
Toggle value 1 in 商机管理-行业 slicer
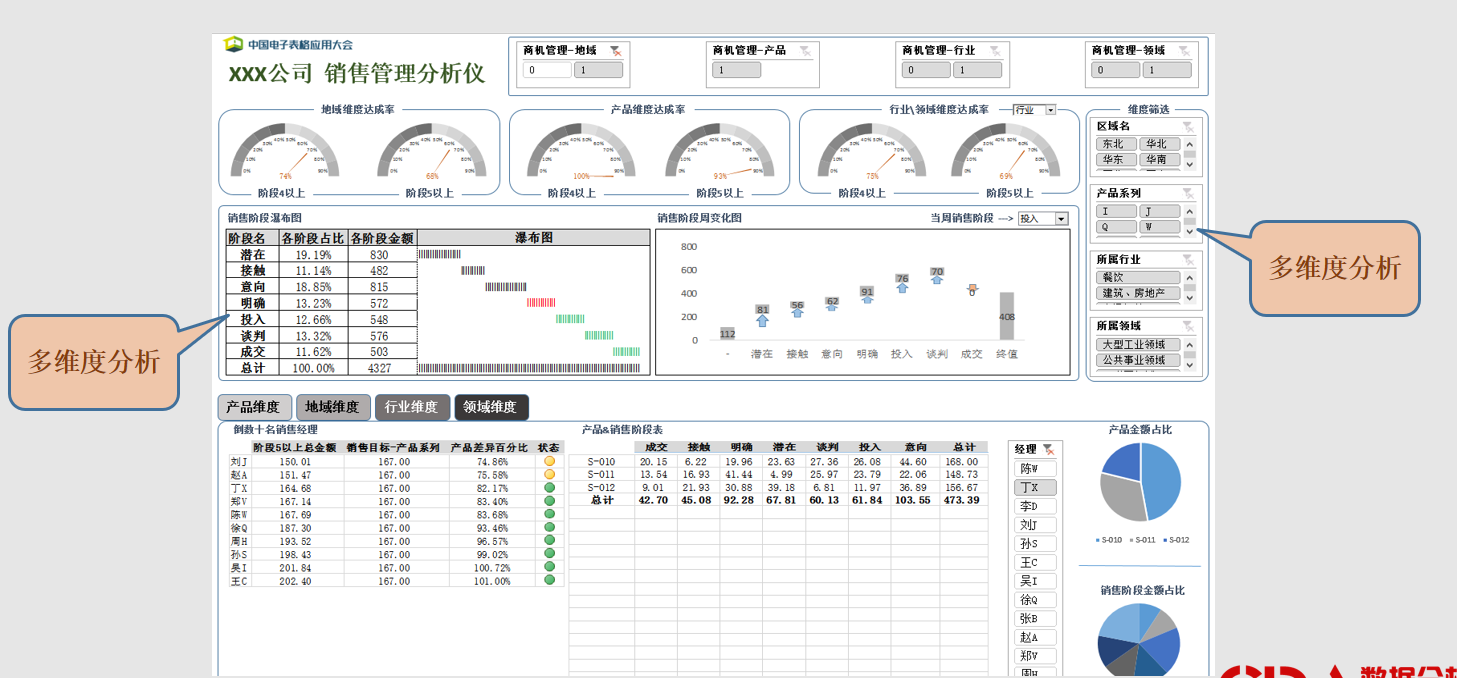(x=977, y=70)
